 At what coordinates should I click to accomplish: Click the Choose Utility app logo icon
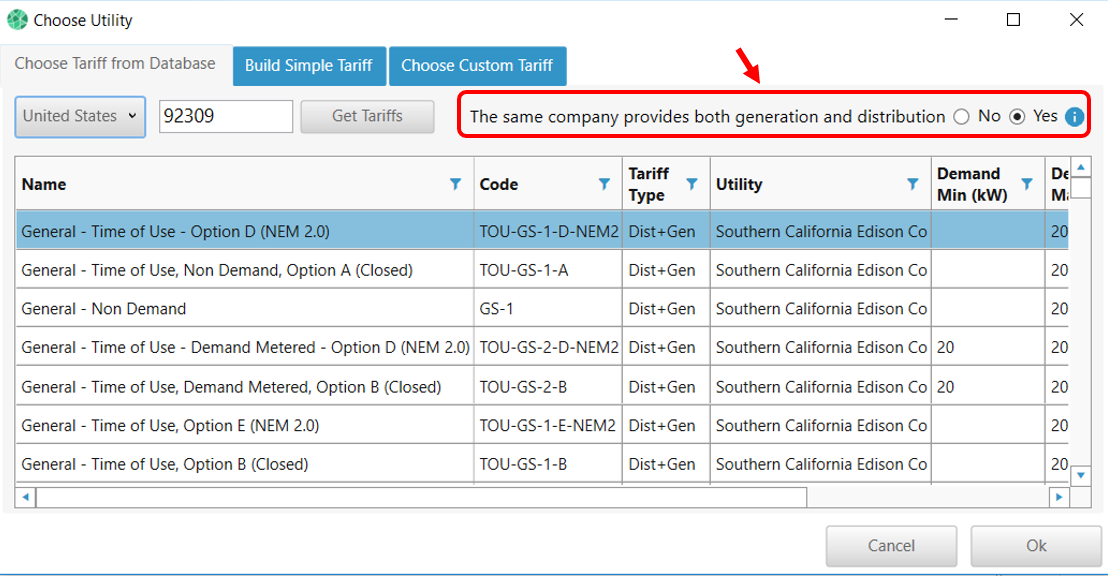coord(17,20)
